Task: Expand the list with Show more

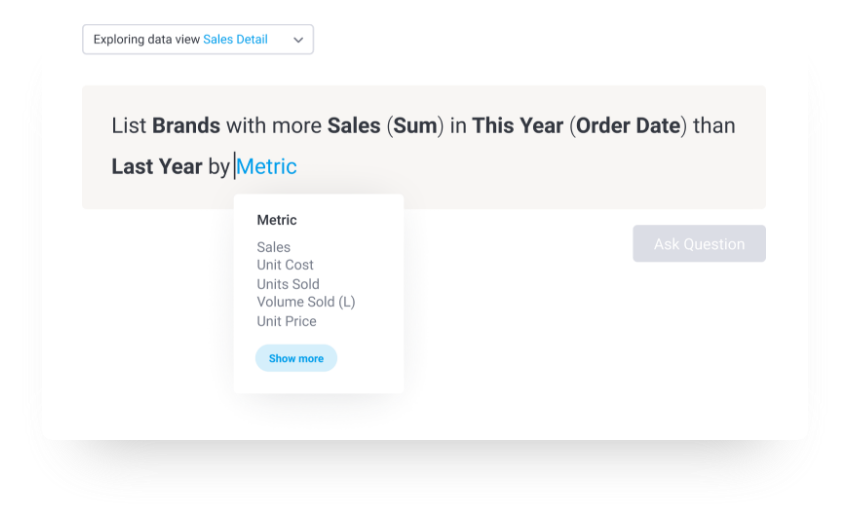Action: (296, 358)
